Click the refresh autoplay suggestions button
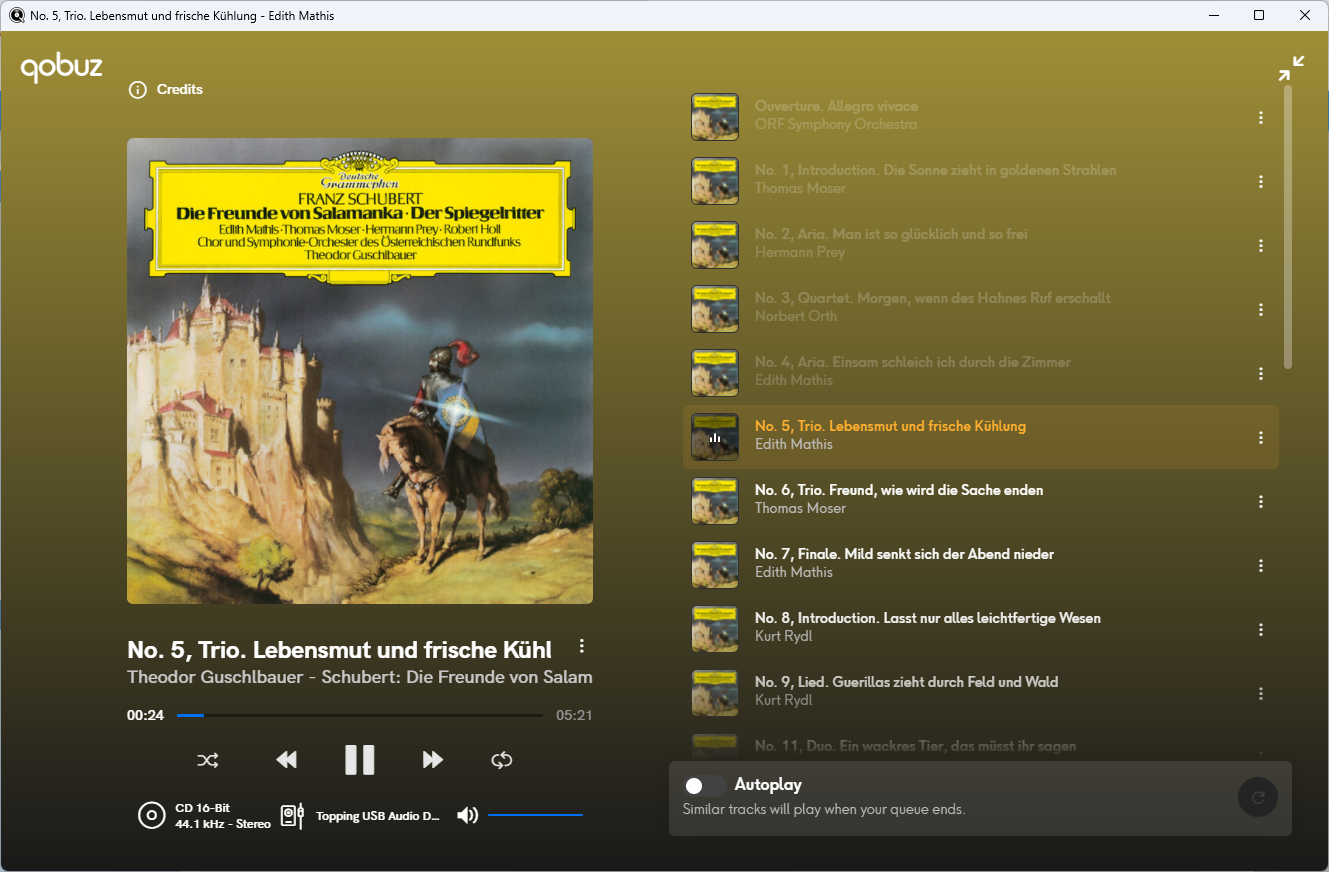1329x872 pixels. tap(1258, 797)
